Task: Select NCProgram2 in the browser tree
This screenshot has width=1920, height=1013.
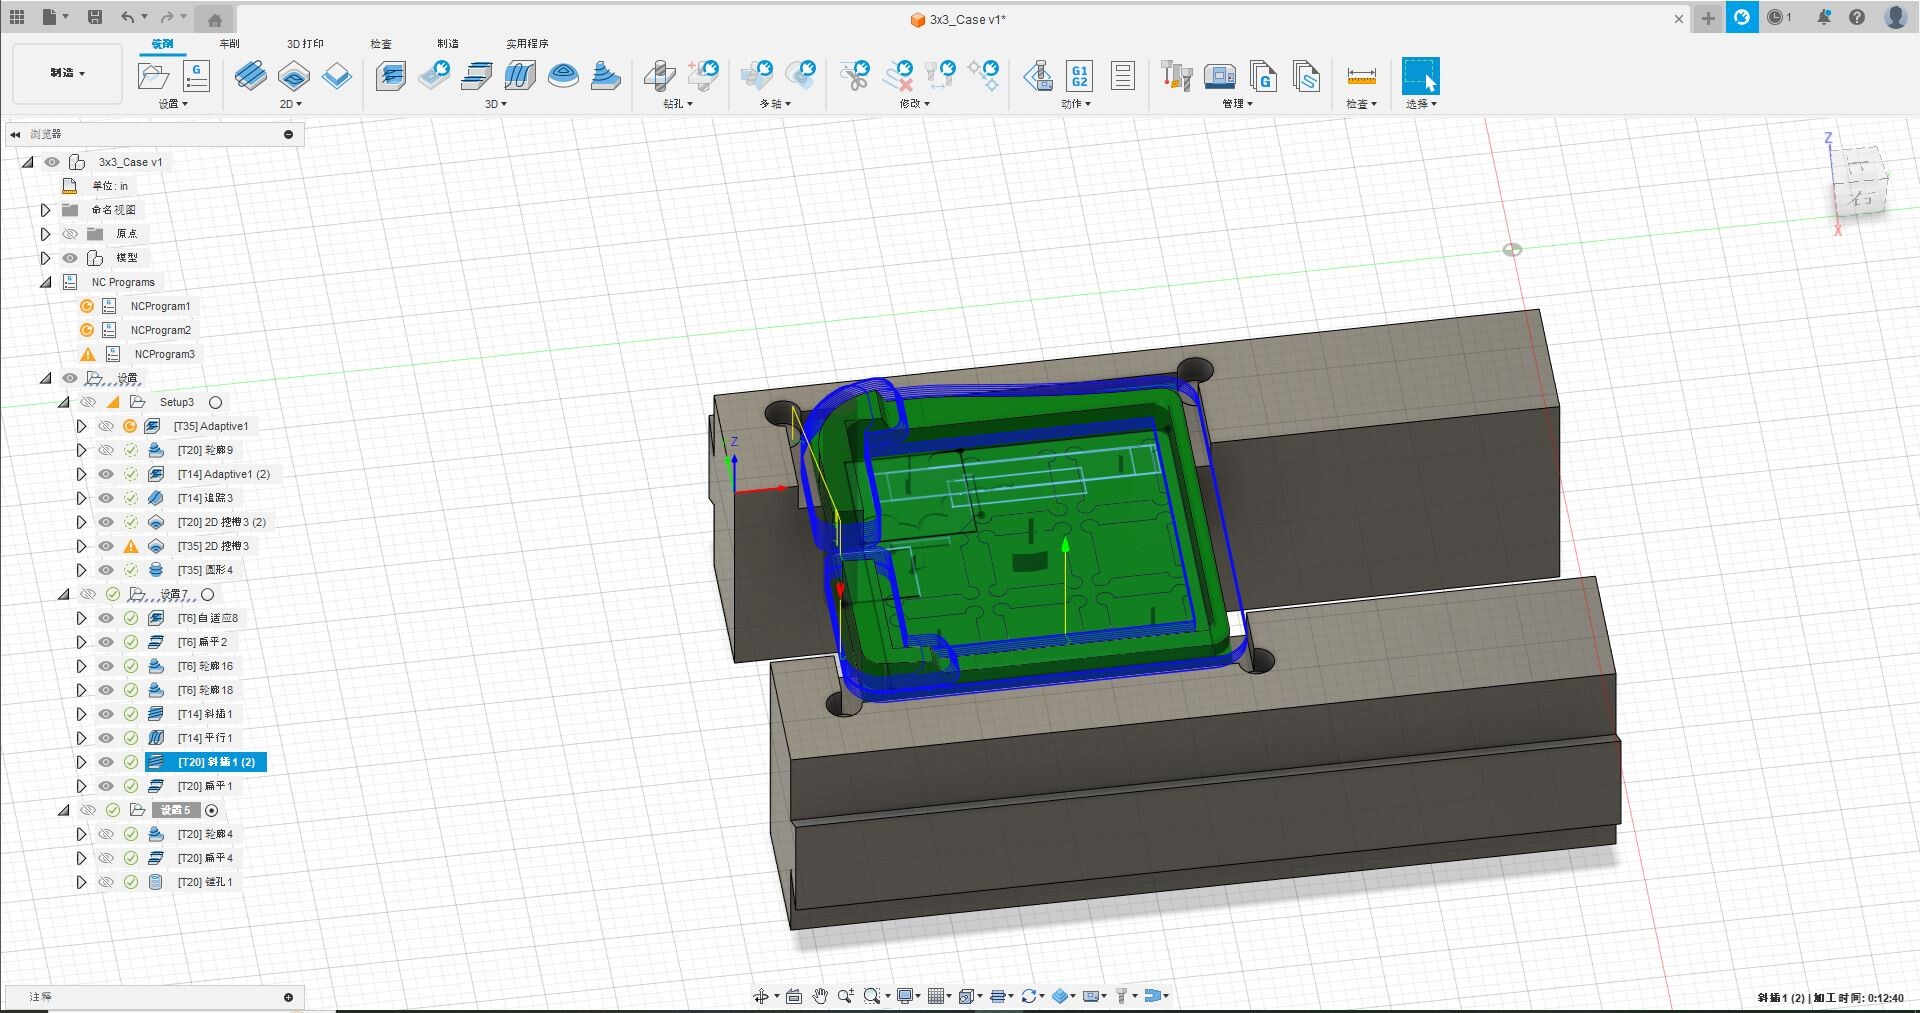Action: [x=160, y=330]
